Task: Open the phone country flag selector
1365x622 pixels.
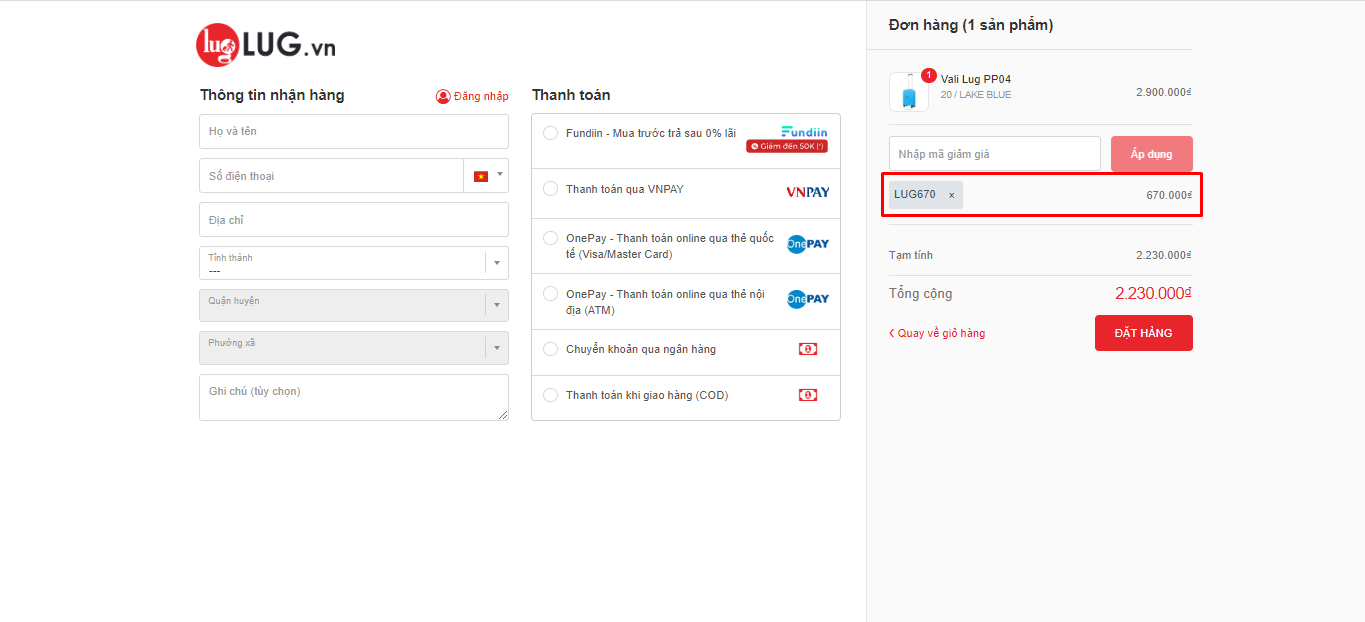Action: pyautogui.click(x=486, y=176)
